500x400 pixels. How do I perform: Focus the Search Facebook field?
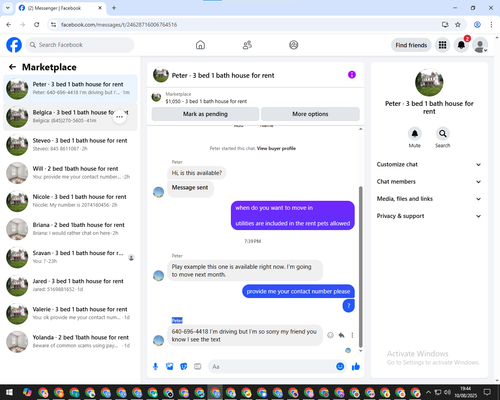tap(80, 45)
